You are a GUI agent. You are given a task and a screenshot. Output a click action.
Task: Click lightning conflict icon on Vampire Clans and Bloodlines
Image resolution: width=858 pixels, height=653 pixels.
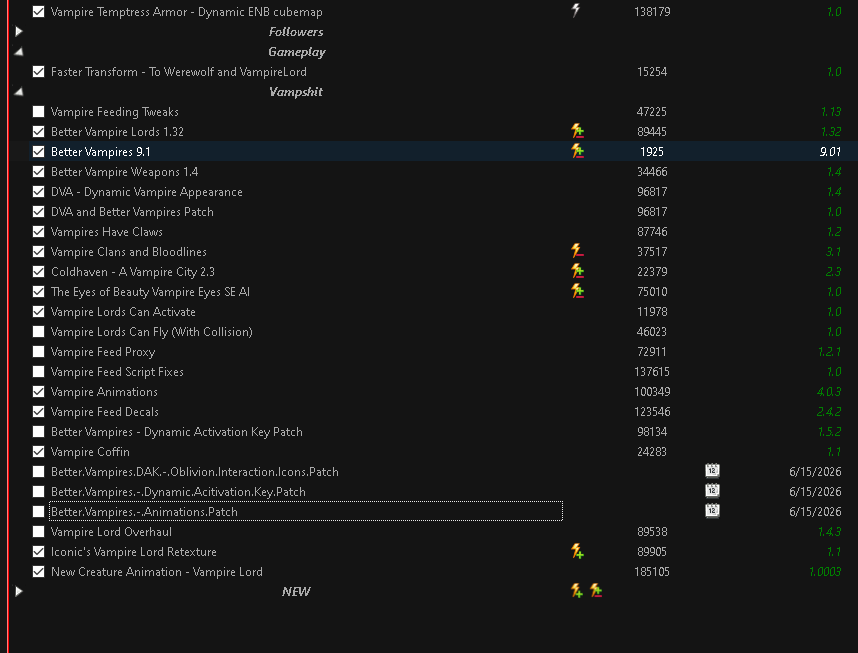click(577, 251)
